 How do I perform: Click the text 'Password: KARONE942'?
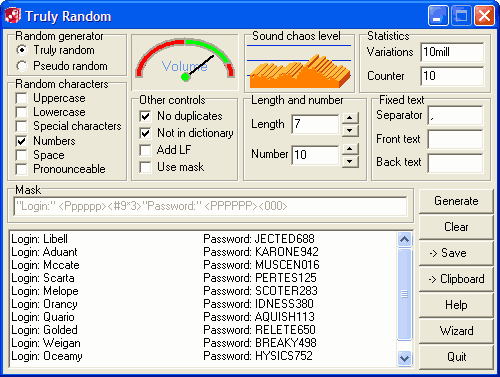(261, 252)
